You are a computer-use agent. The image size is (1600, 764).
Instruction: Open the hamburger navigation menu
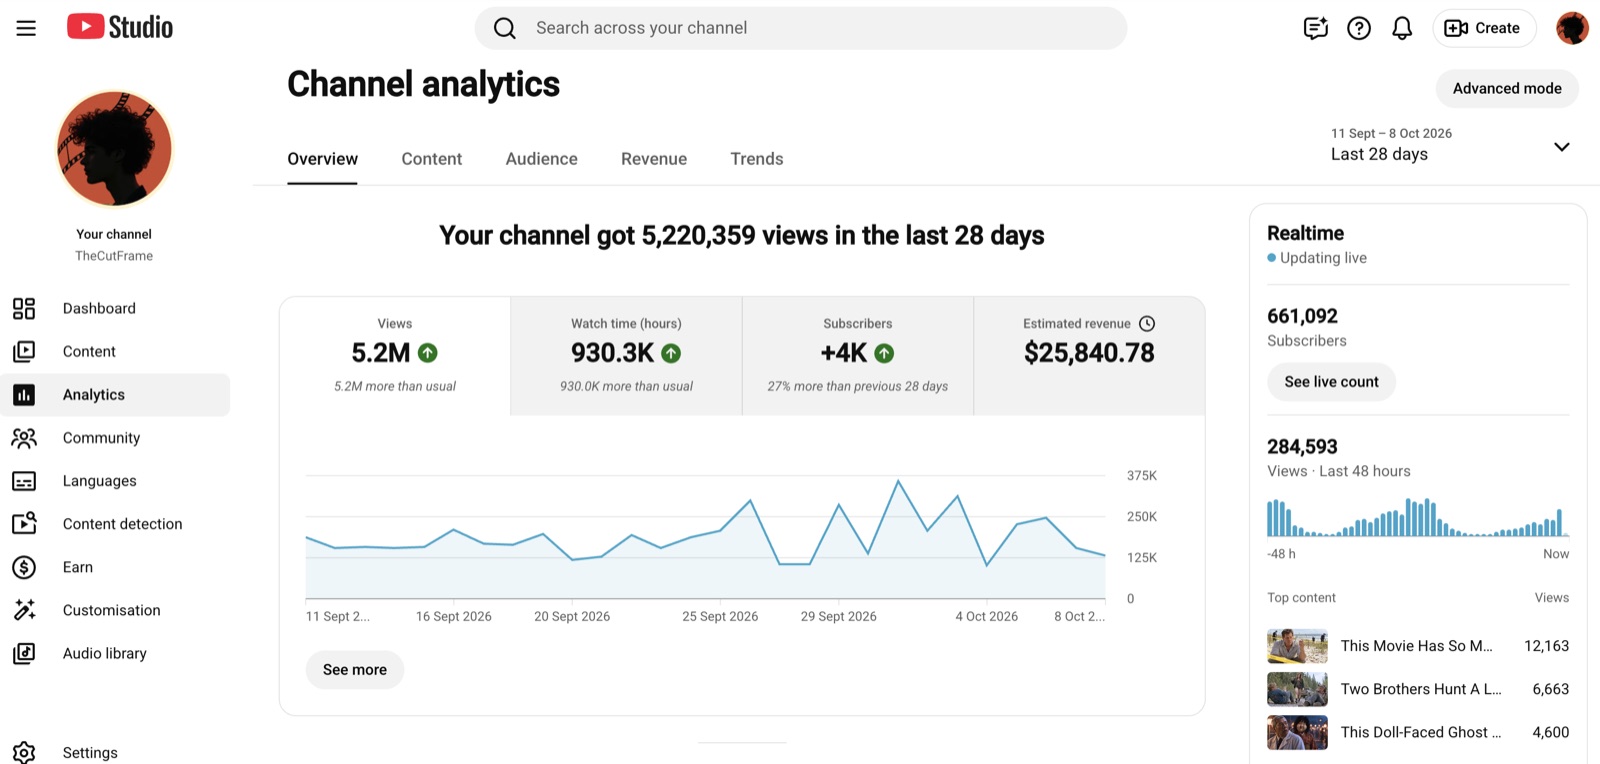(26, 28)
